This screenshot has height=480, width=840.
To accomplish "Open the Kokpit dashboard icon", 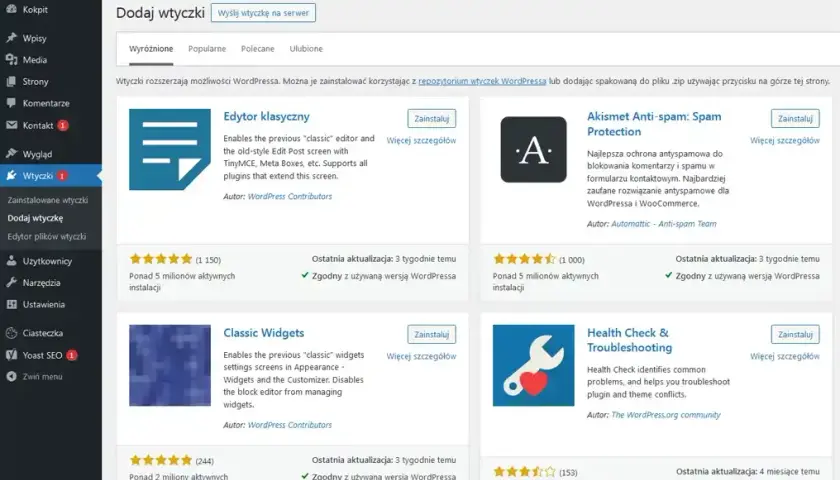I will [x=11, y=9].
